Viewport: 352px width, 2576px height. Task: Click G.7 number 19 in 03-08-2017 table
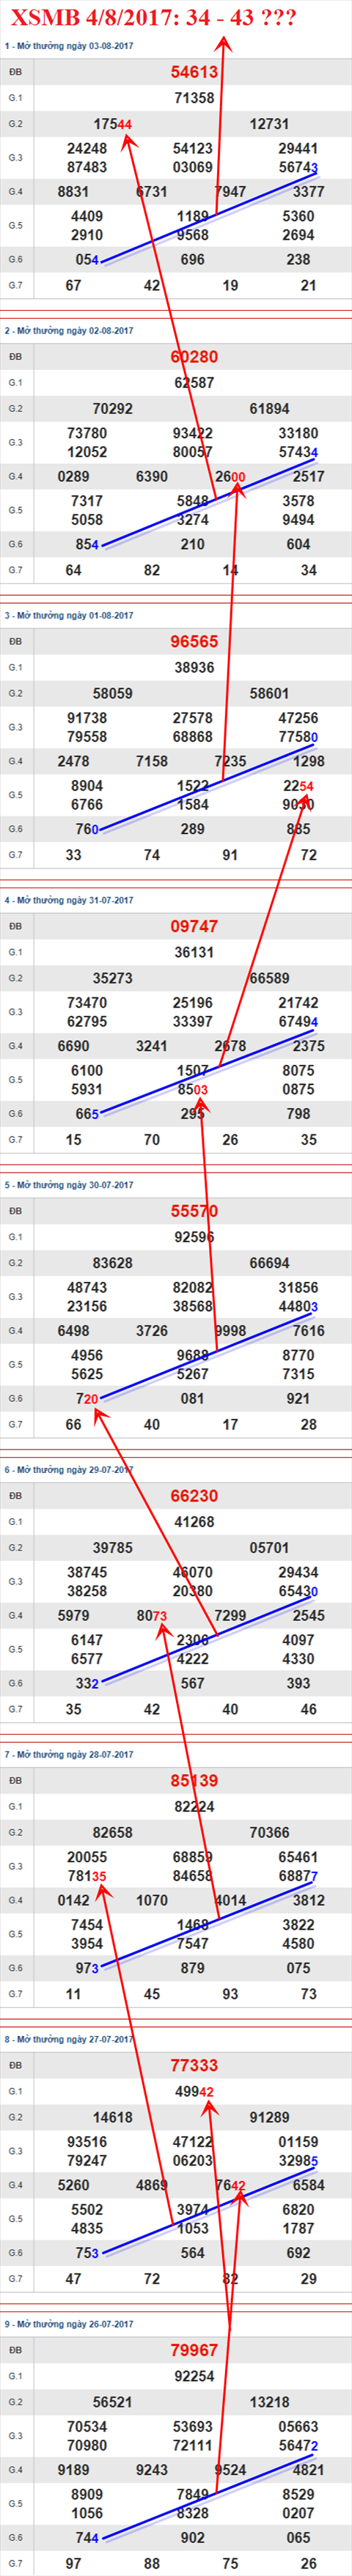pos(230,285)
